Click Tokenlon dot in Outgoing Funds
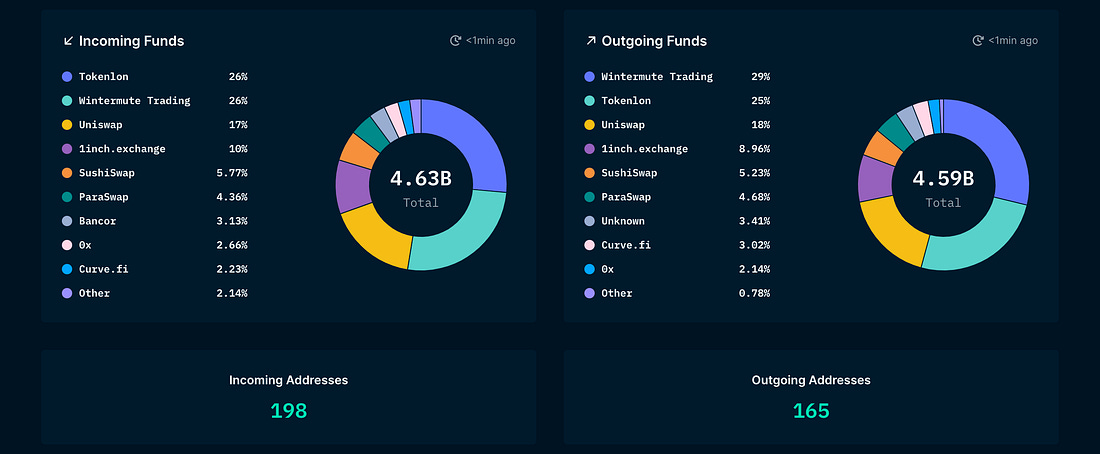 click(x=590, y=100)
